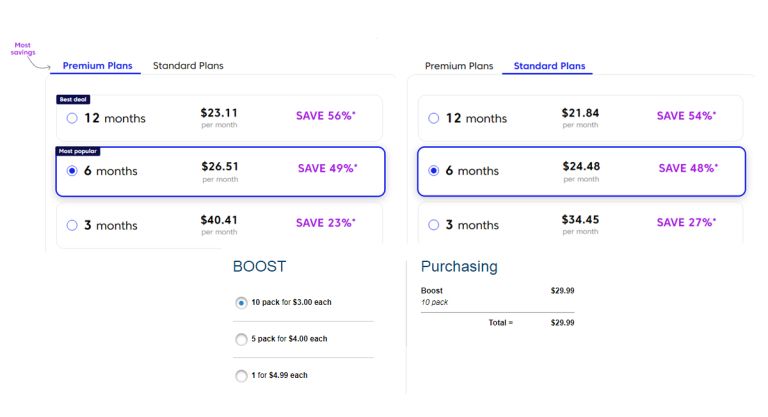Screen dimensions: 768x417
Task: Click the Total = label
Action: pyautogui.click(x=501, y=322)
